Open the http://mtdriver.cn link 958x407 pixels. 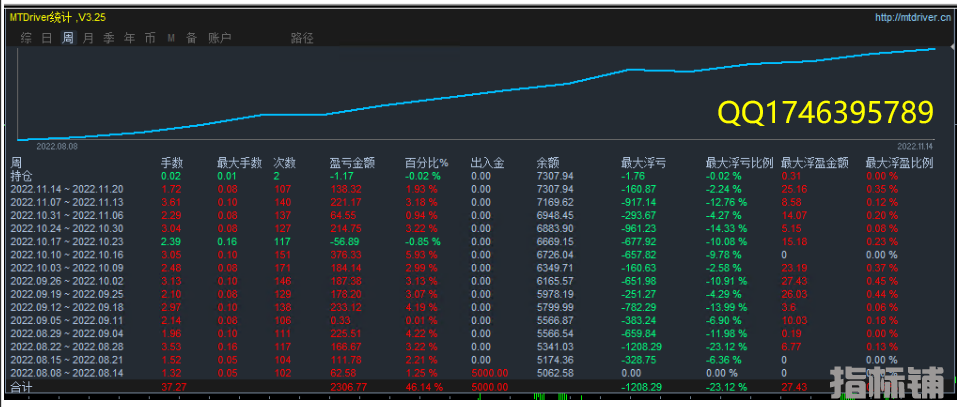click(911, 17)
